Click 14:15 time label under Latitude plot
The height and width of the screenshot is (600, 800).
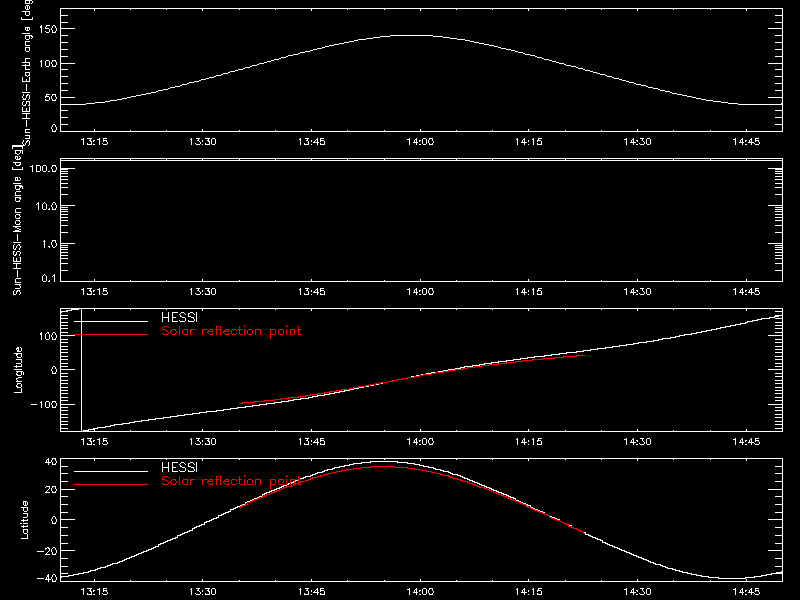click(529, 592)
